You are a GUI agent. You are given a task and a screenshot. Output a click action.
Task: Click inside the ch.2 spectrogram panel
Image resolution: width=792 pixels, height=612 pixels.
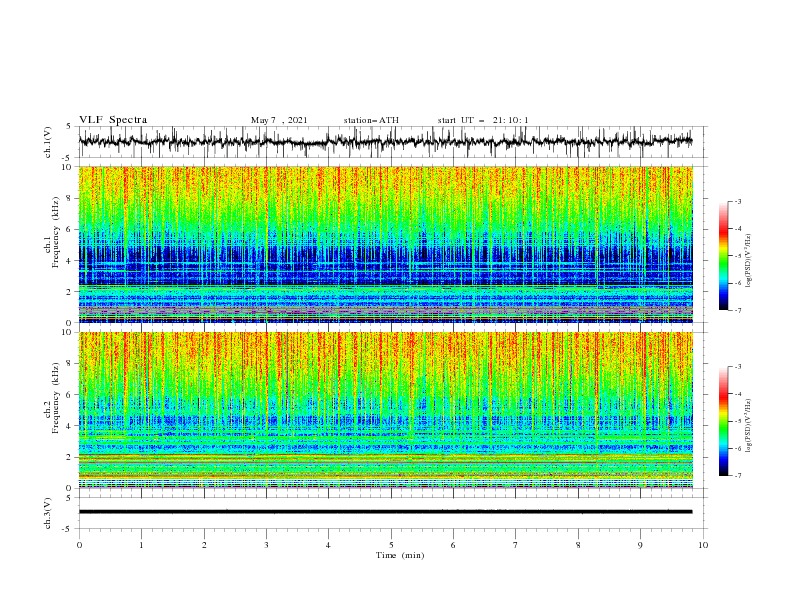coord(386,410)
